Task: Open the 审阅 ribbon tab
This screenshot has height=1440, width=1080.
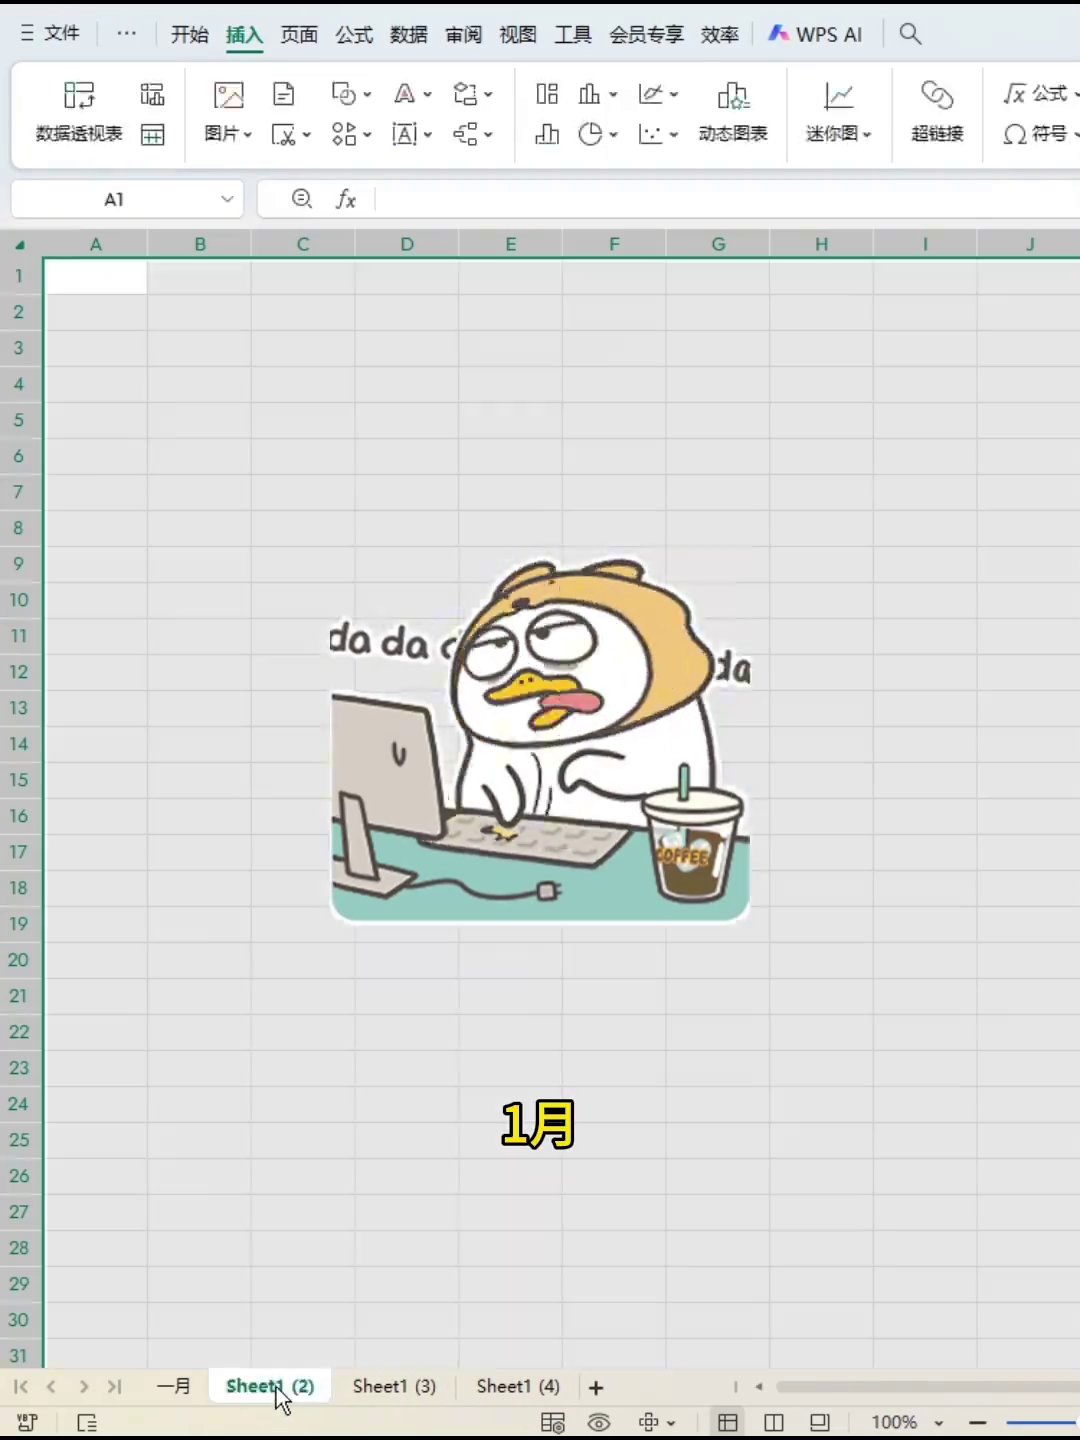Action: (463, 34)
